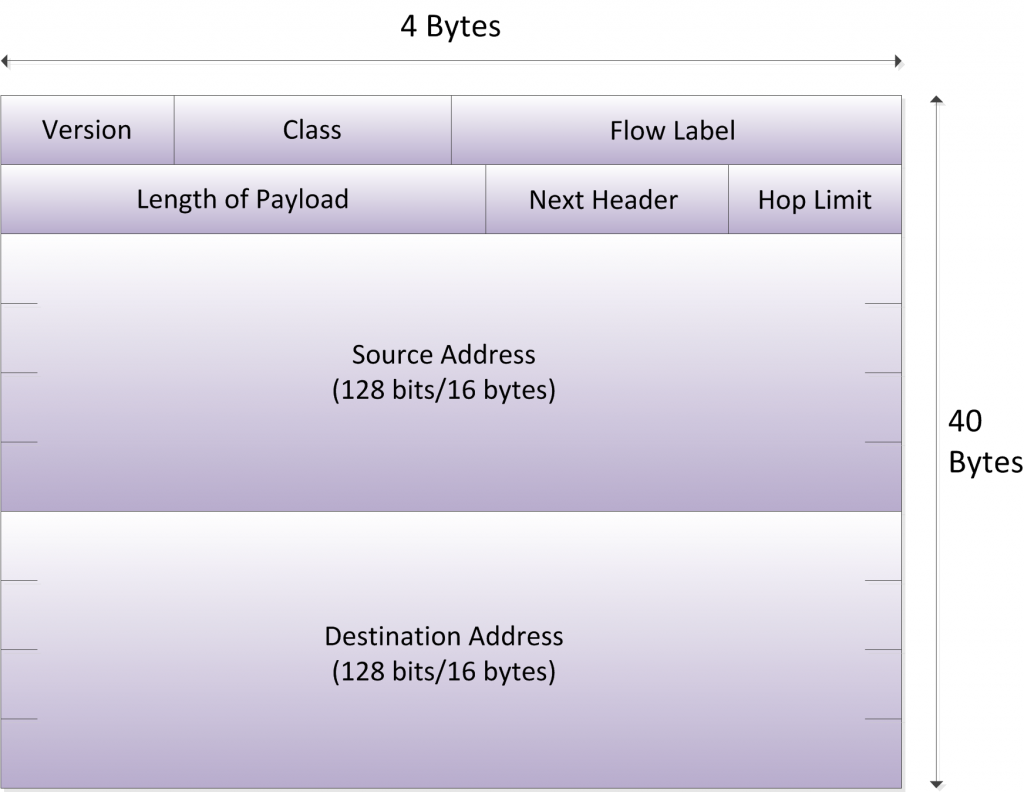The width and height of the screenshot is (1024, 792).
Task: Click top arrowhead of the height arrow
Action: 937,101
